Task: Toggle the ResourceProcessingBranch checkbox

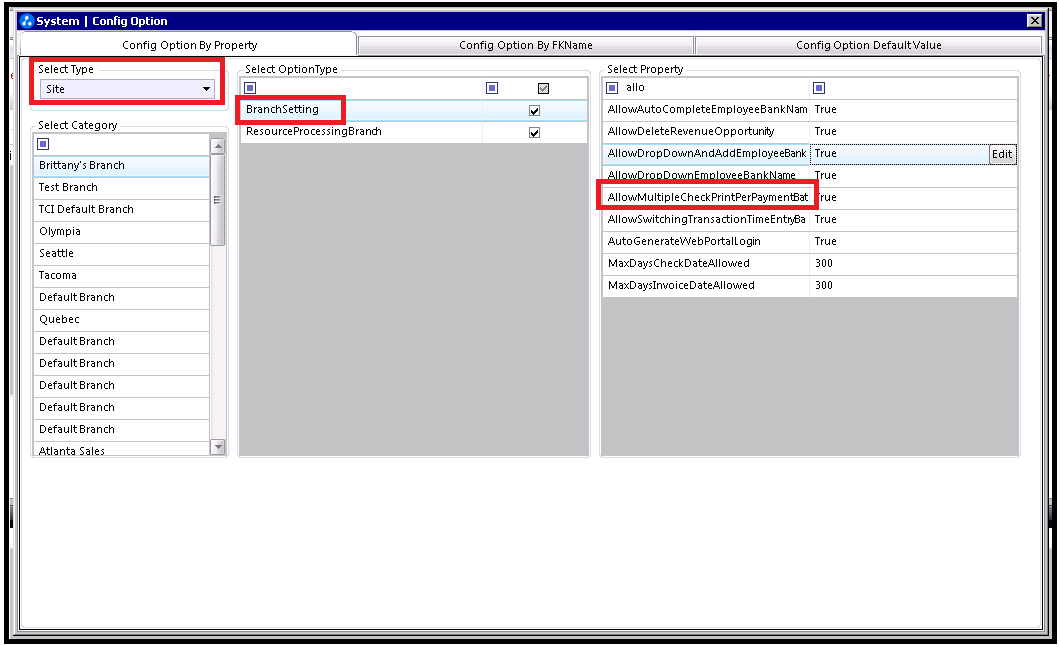Action: tap(534, 132)
